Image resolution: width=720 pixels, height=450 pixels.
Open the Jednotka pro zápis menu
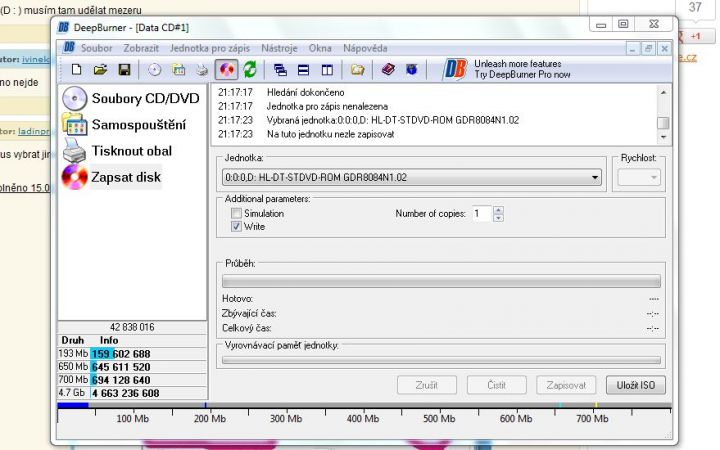(x=210, y=48)
